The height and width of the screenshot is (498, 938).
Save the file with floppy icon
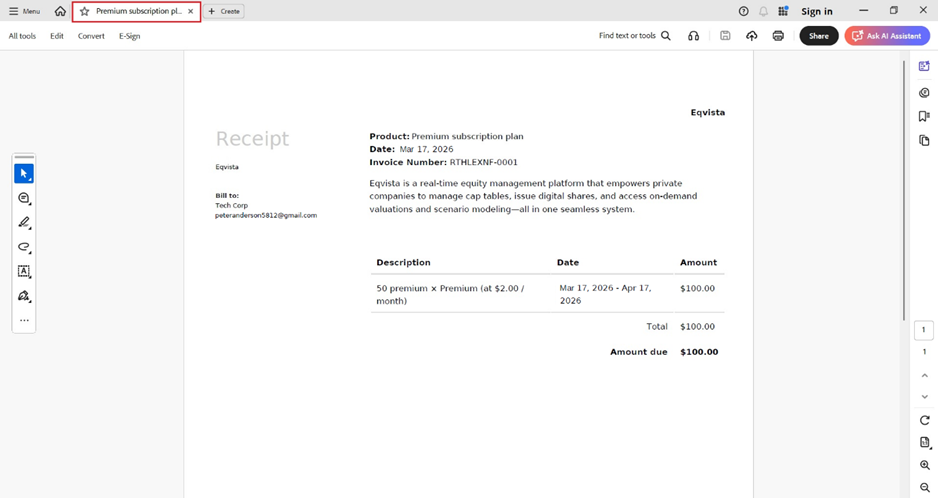tap(725, 36)
